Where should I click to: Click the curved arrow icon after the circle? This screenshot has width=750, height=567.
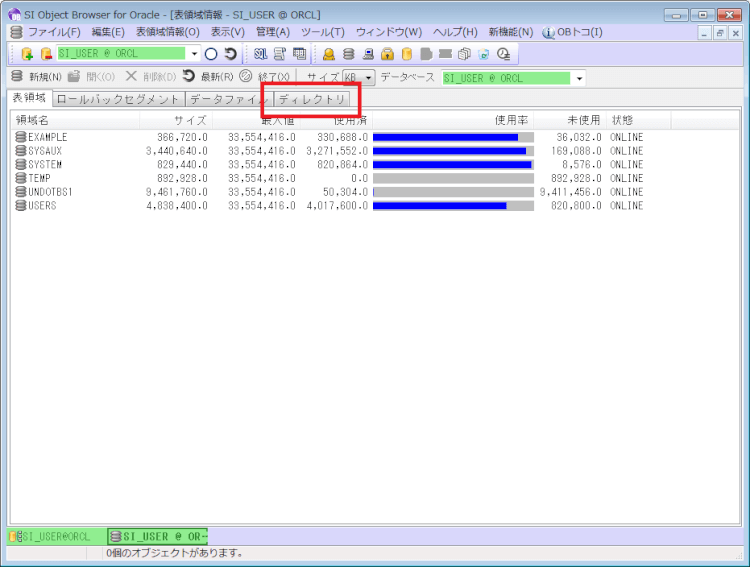[230, 54]
